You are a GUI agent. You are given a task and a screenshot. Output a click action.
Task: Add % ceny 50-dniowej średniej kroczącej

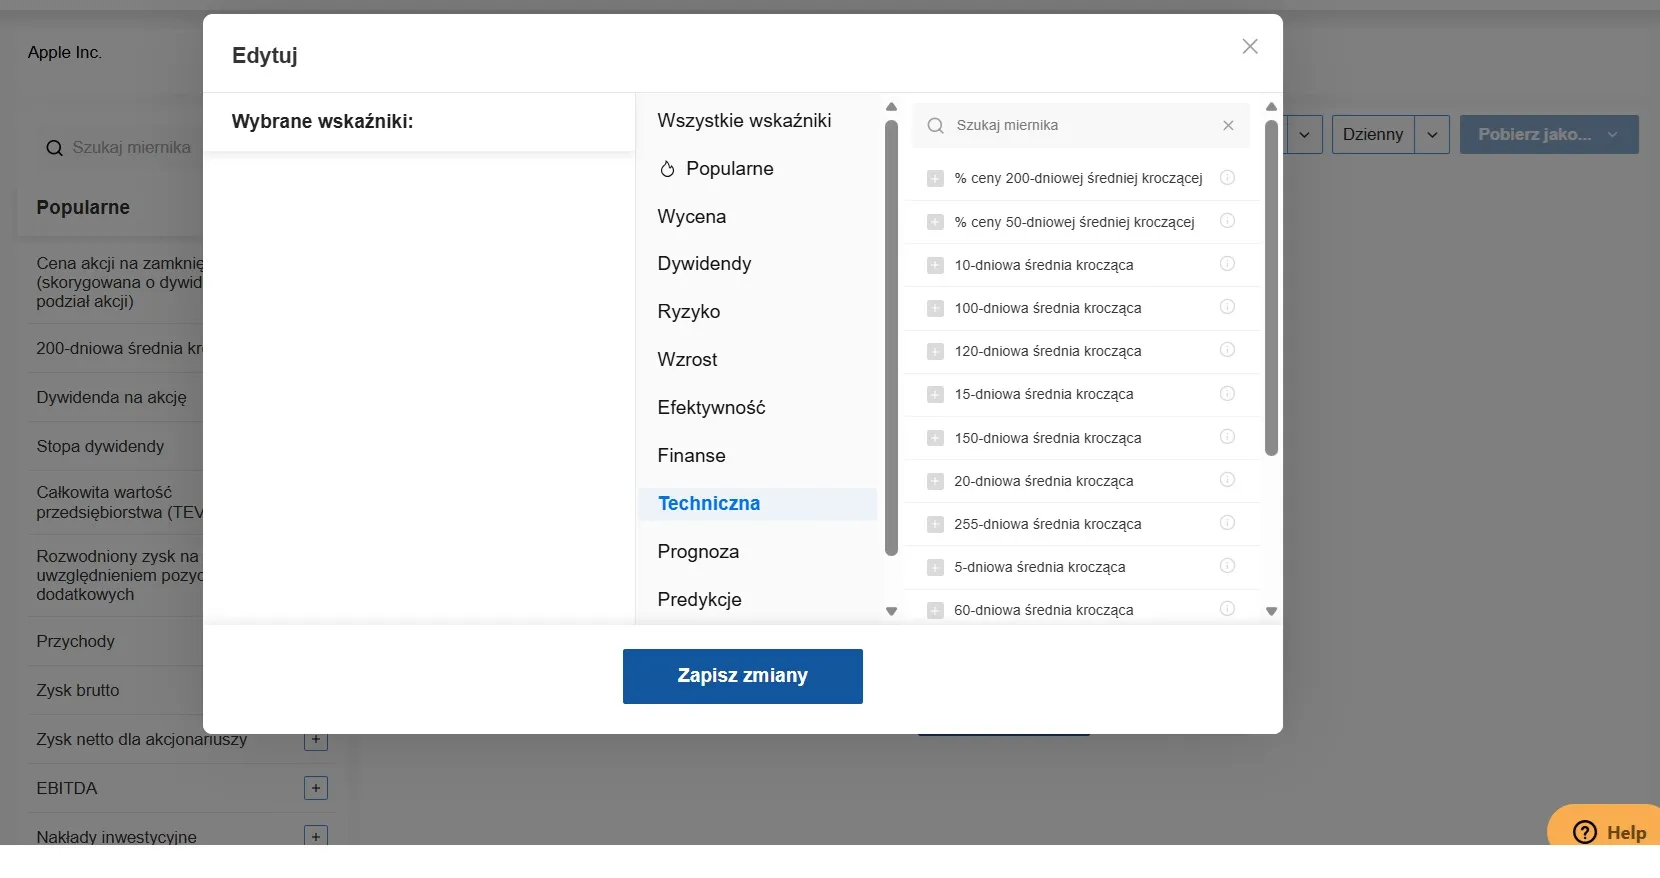point(935,222)
